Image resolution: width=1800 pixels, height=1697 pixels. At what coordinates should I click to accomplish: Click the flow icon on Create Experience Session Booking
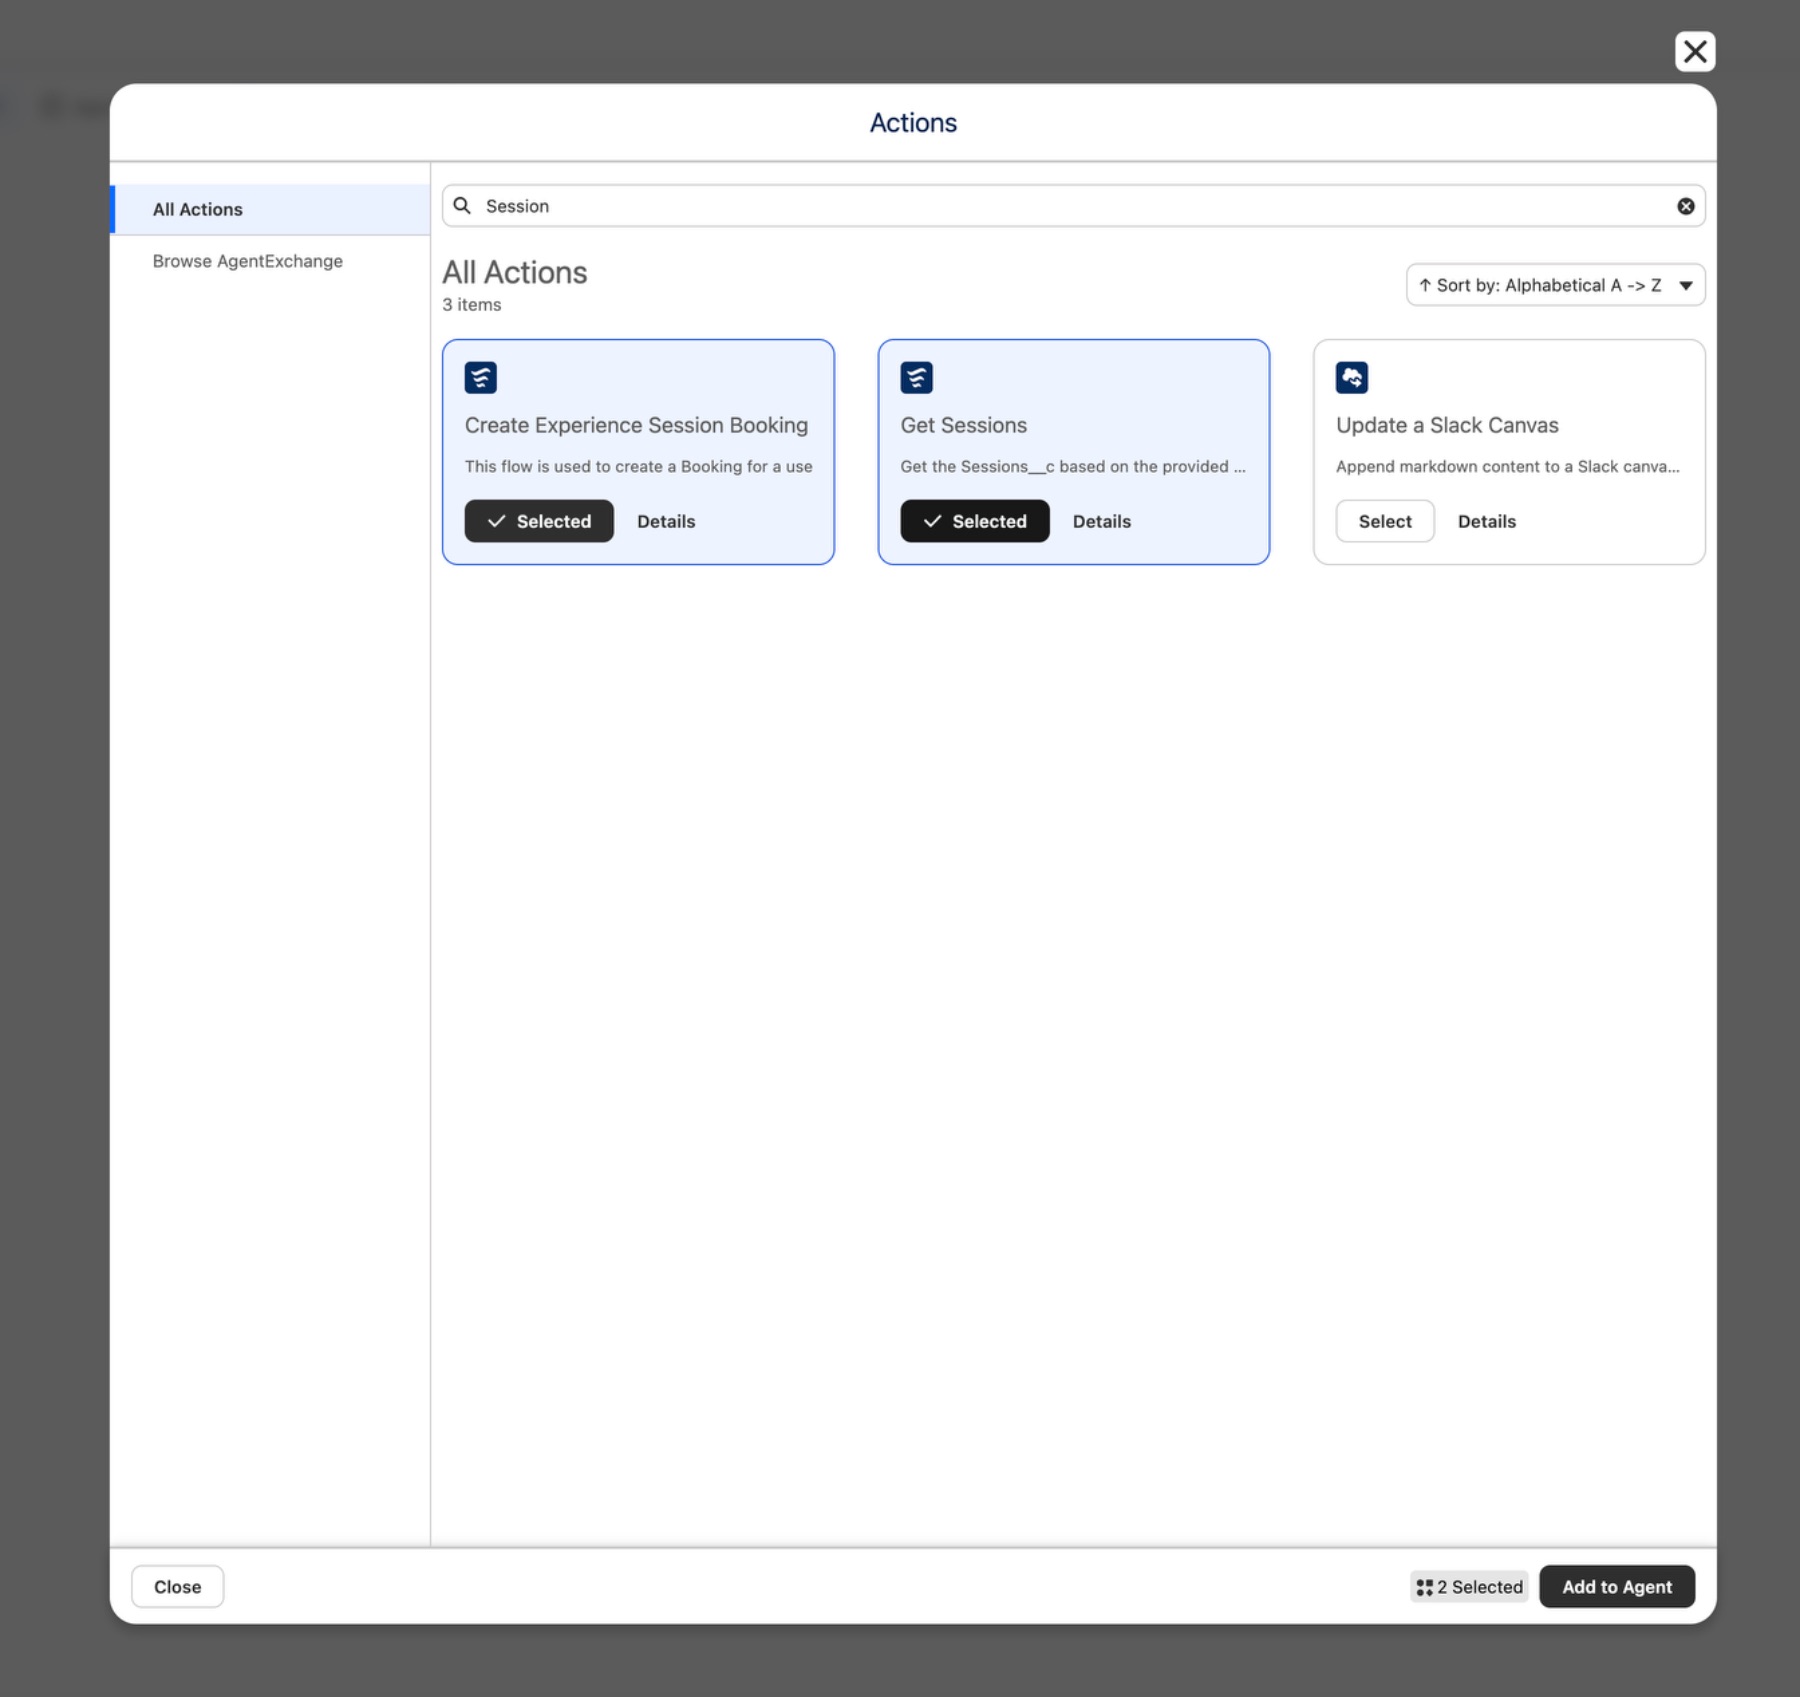[480, 378]
